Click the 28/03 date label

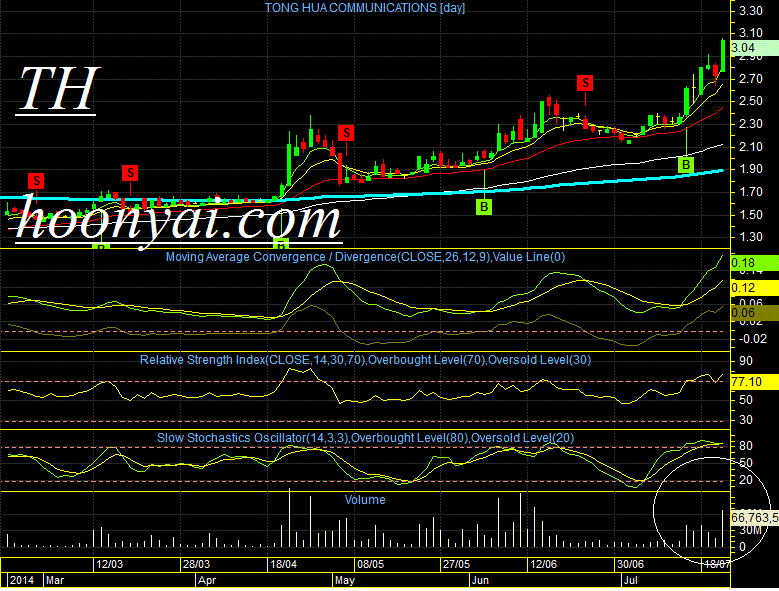(196, 565)
